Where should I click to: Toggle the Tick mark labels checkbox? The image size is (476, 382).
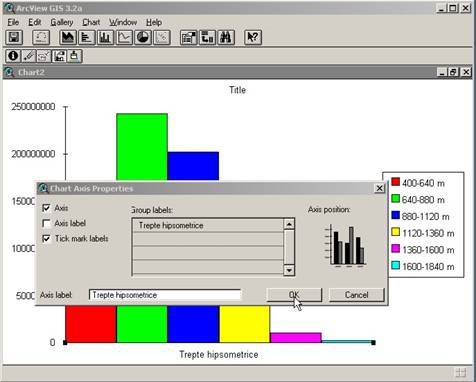[46, 239]
